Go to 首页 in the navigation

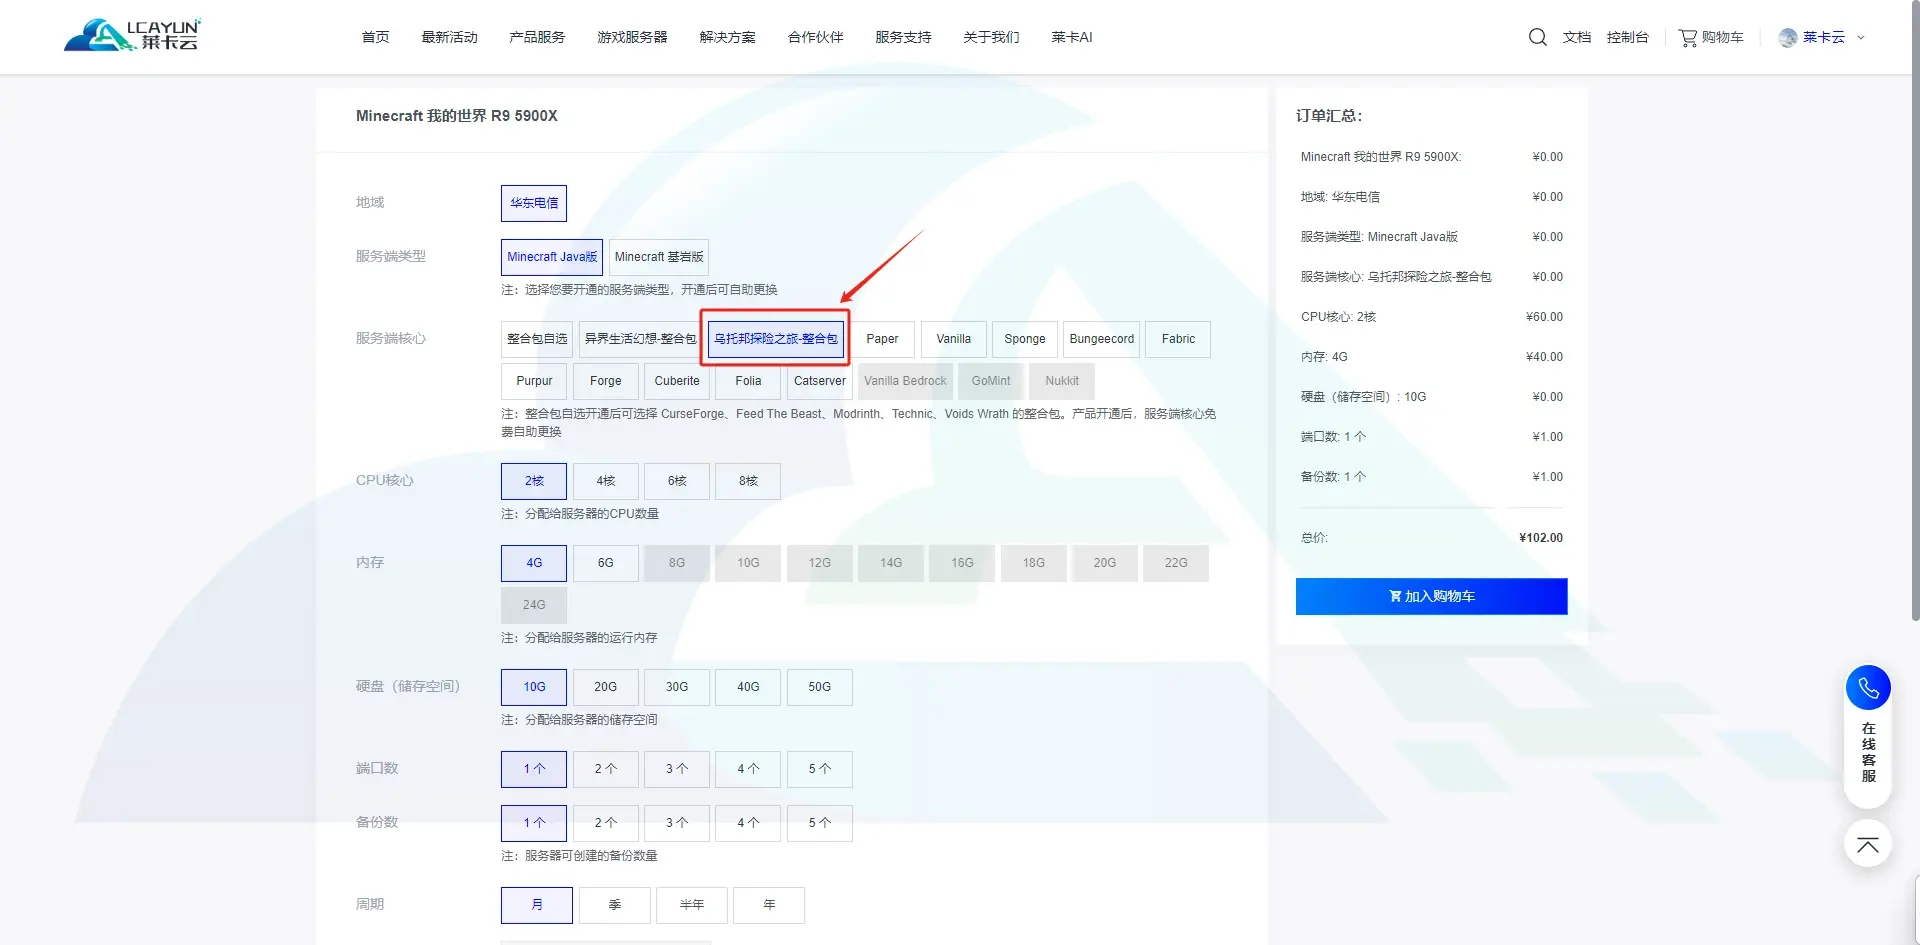coord(375,37)
